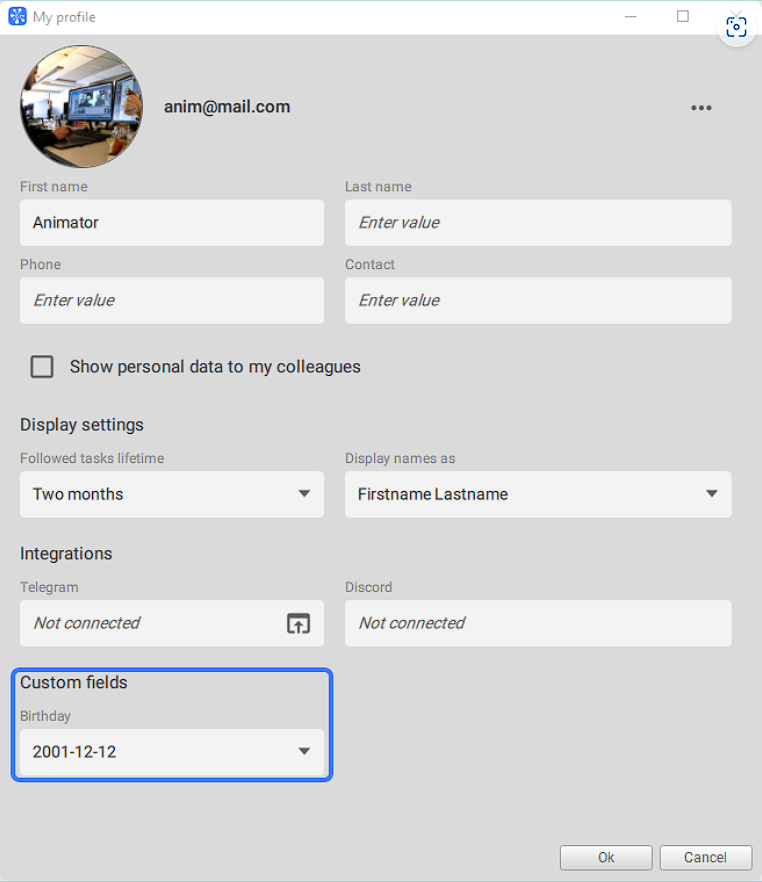The width and height of the screenshot is (762, 882).
Task: Open the Birthday date dropdown
Action: [172, 752]
